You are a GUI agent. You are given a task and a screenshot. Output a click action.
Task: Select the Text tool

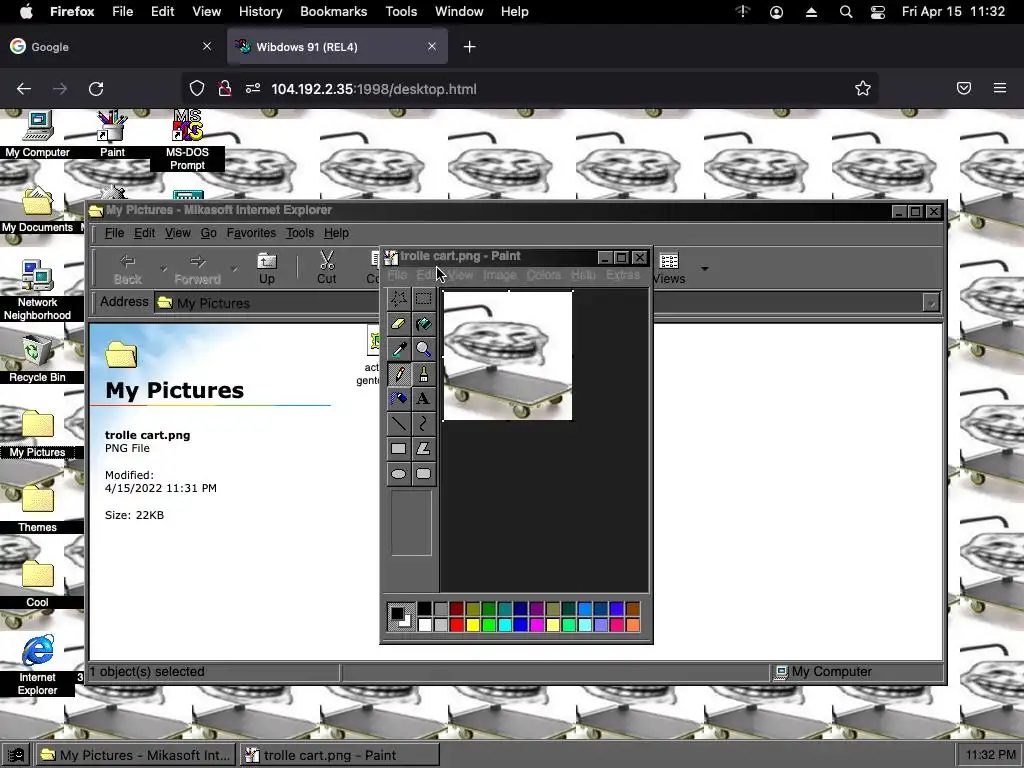coord(424,399)
